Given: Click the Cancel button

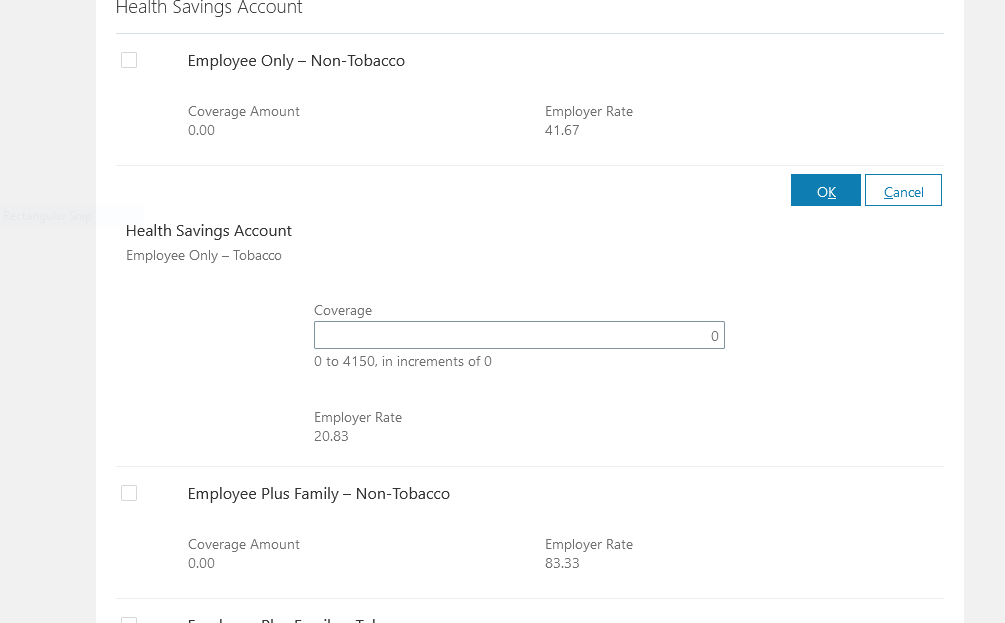Looking at the screenshot, I should (x=902, y=190).
